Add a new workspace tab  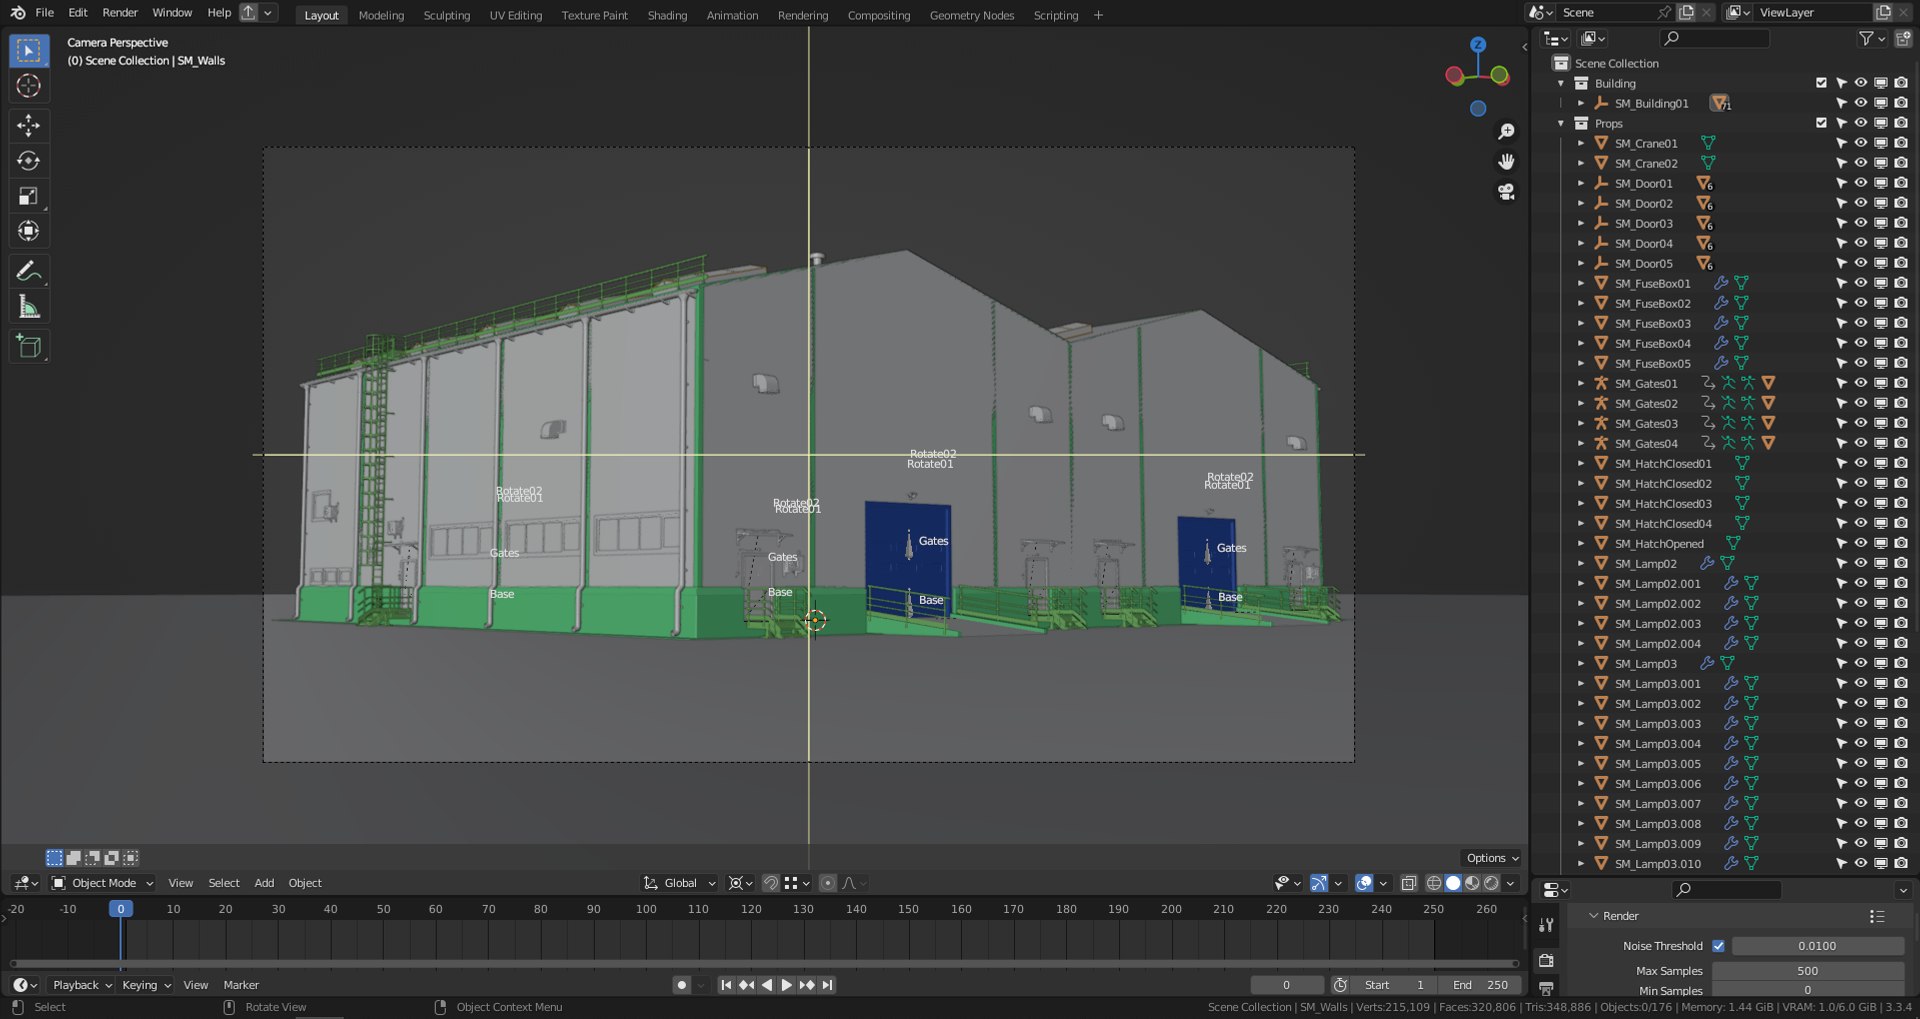click(1098, 15)
